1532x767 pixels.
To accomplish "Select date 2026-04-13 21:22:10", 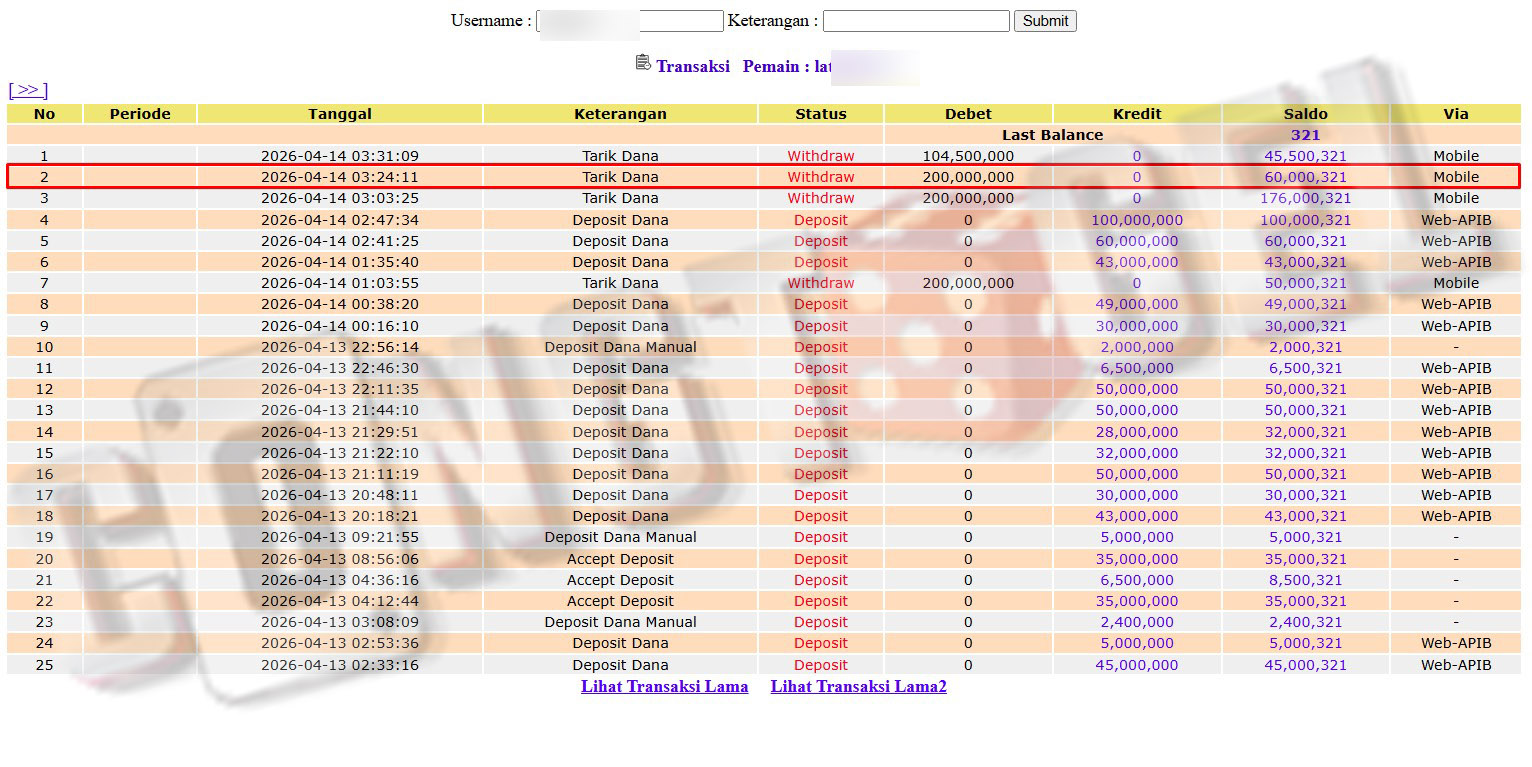I will tap(340, 453).
